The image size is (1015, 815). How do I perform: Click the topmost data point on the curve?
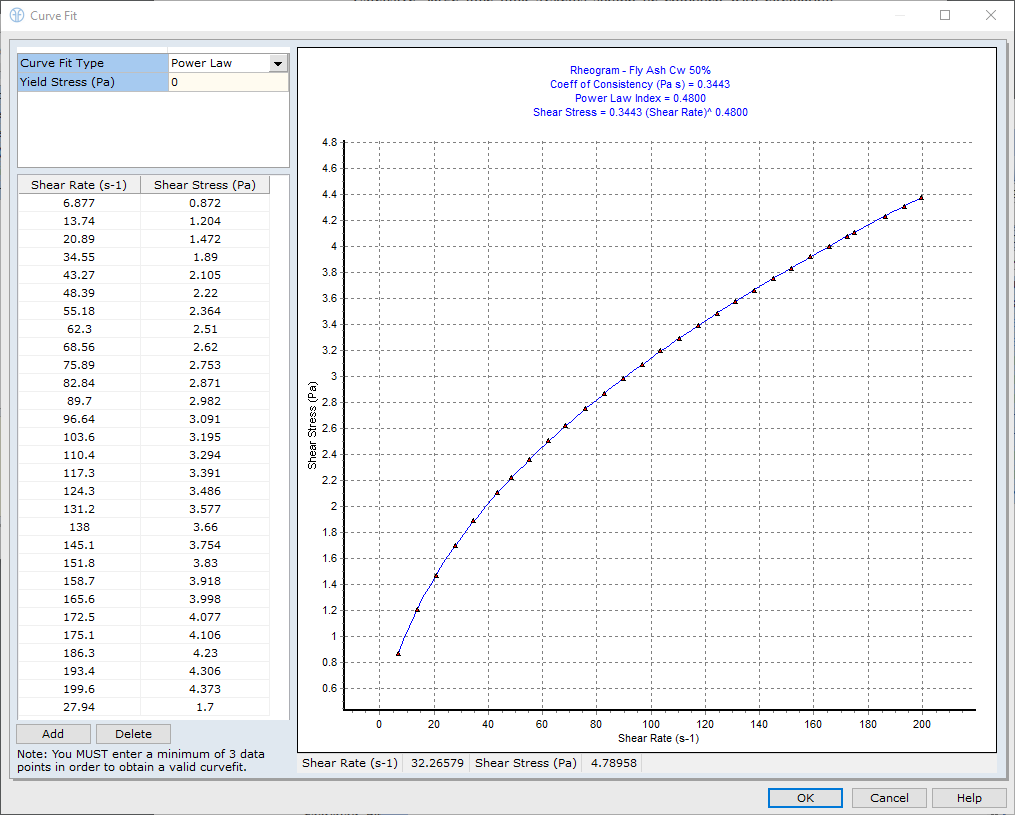pos(923,197)
